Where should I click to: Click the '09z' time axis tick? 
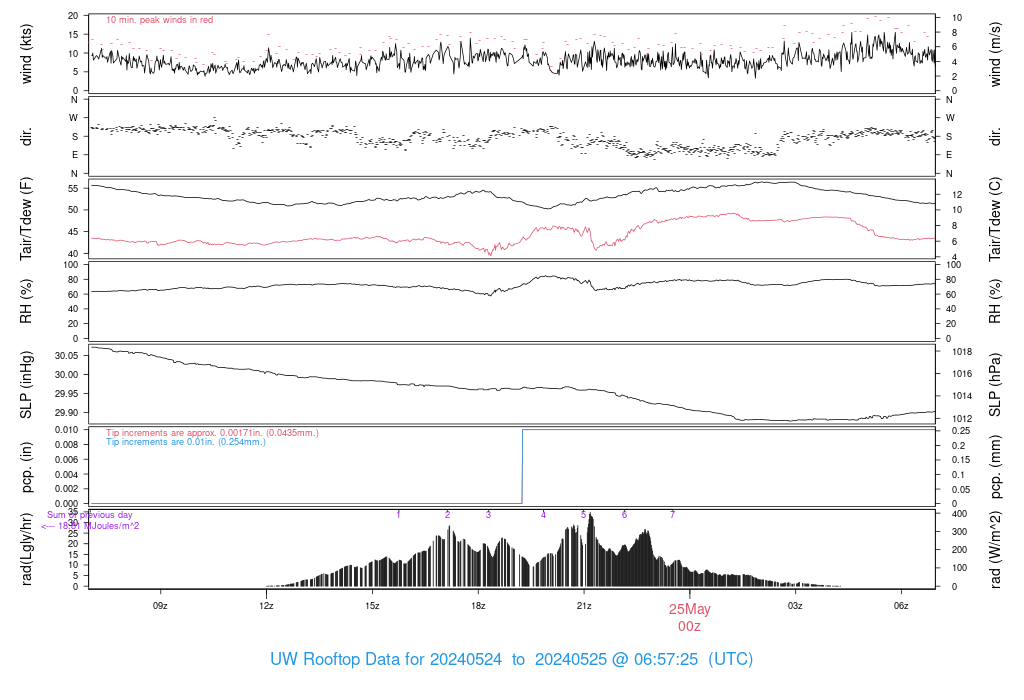click(x=160, y=606)
